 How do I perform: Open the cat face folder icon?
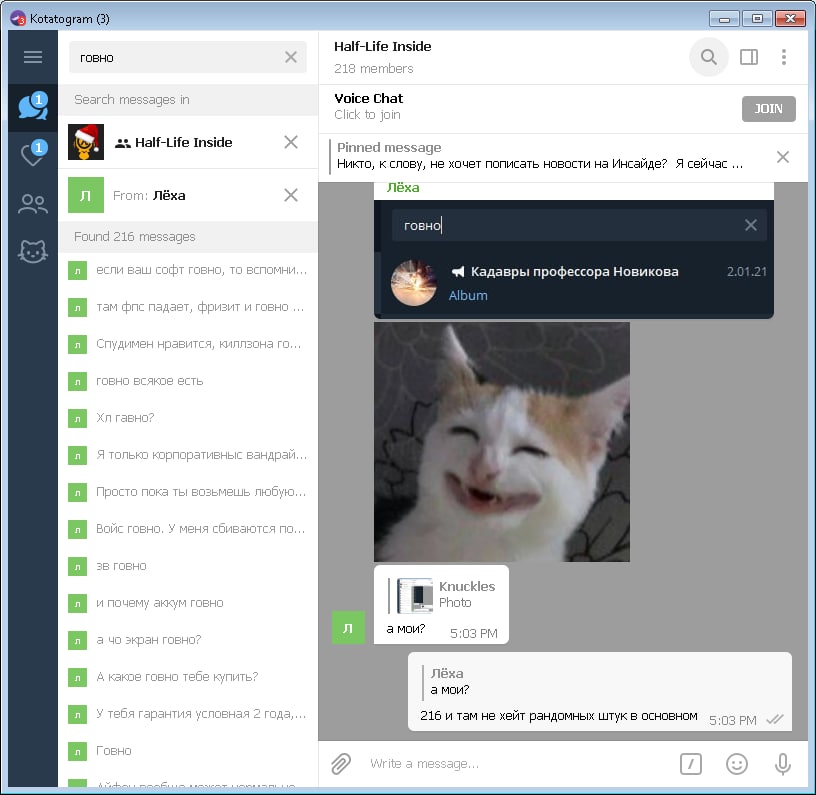(33, 252)
